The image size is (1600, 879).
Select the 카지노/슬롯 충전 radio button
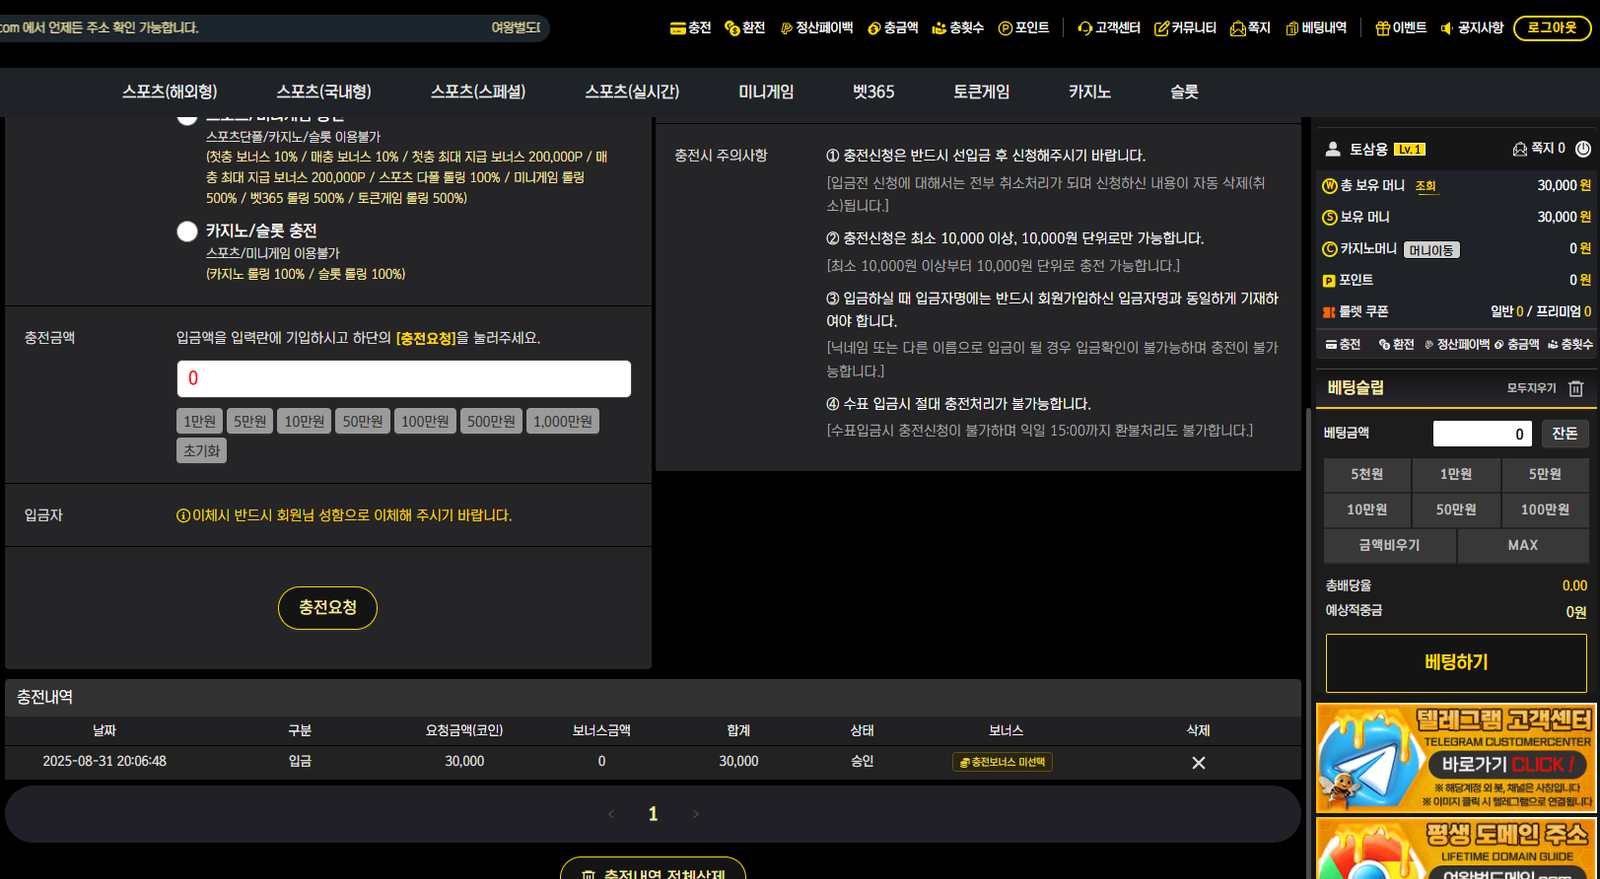pos(187,231)
